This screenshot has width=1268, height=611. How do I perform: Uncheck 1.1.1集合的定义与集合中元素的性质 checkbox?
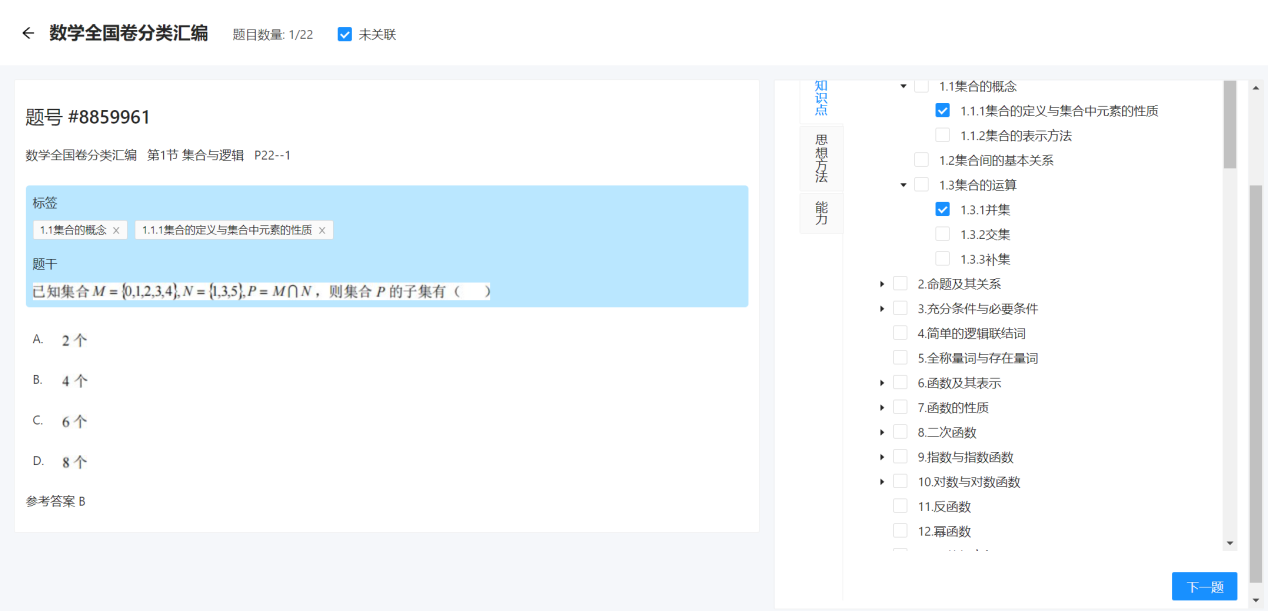(x=942, y=110)
